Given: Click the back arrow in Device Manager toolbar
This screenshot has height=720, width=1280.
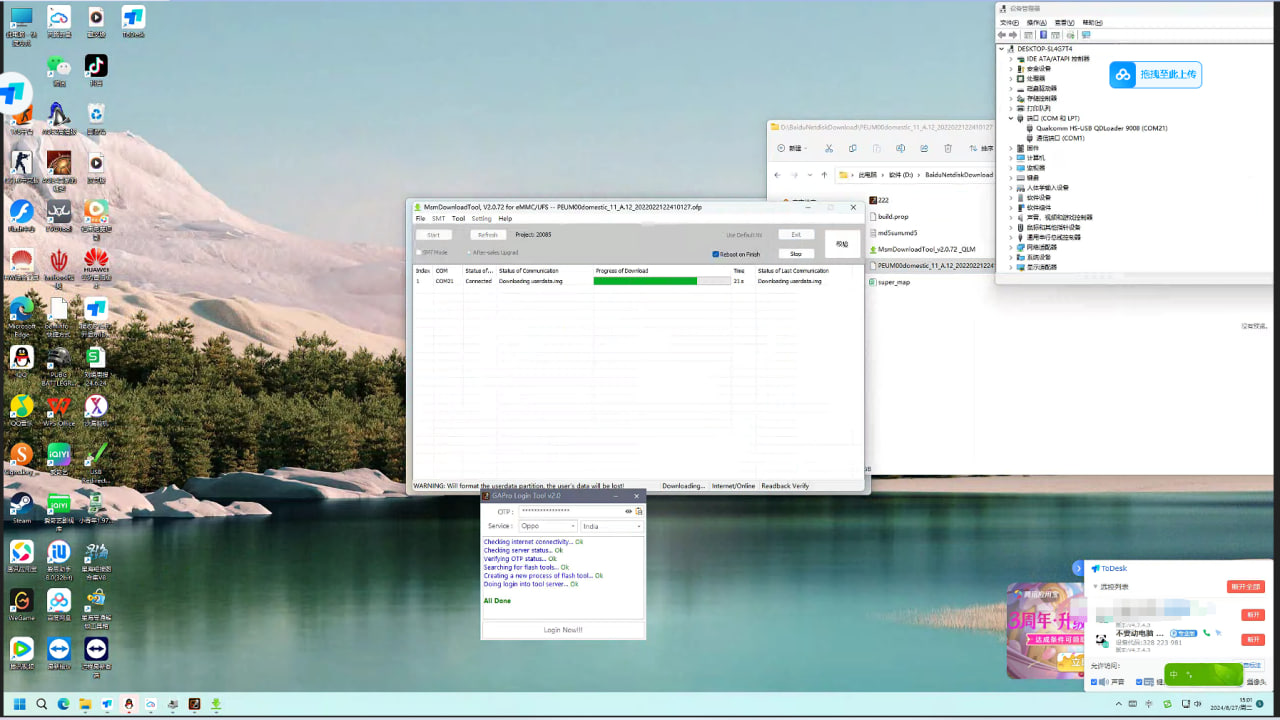Looking at the screenshot, I should point(1003,35).
